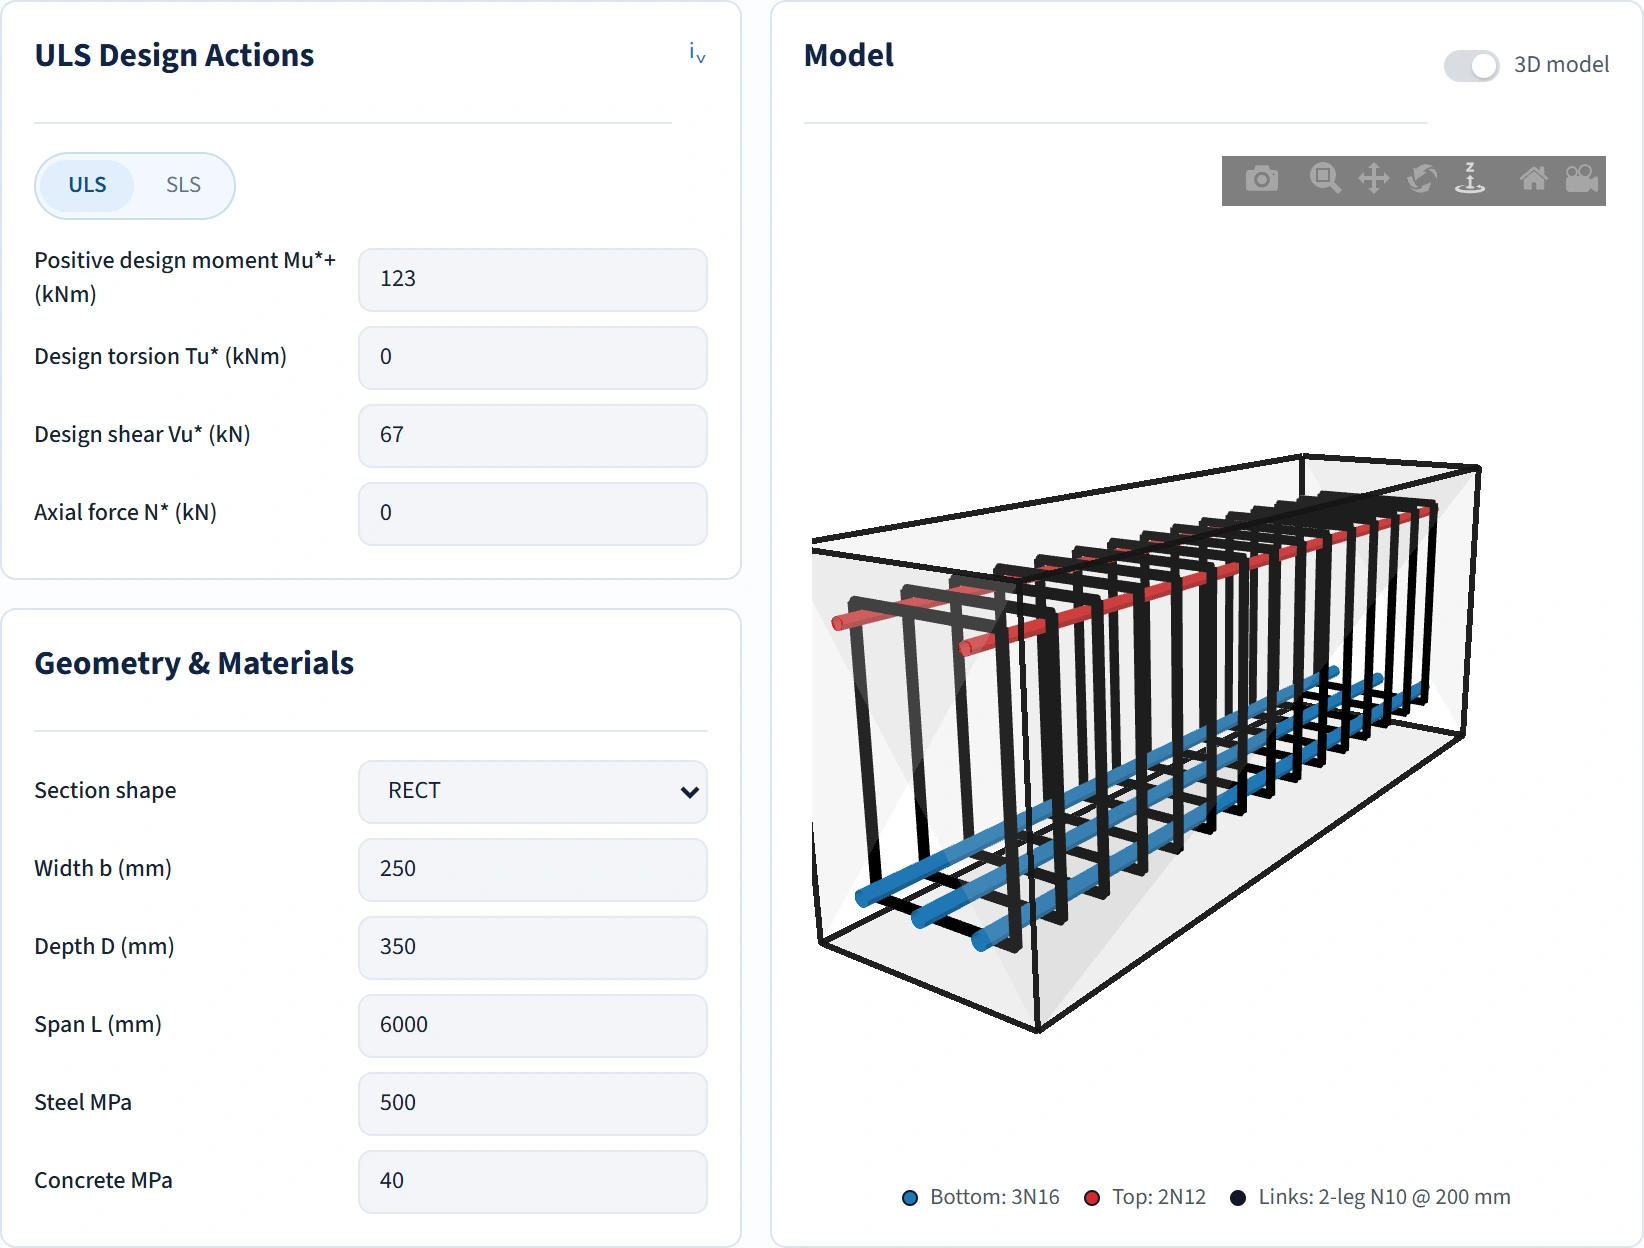Select the Zoom tool in model toolbar

click(x=1325, y=179)
